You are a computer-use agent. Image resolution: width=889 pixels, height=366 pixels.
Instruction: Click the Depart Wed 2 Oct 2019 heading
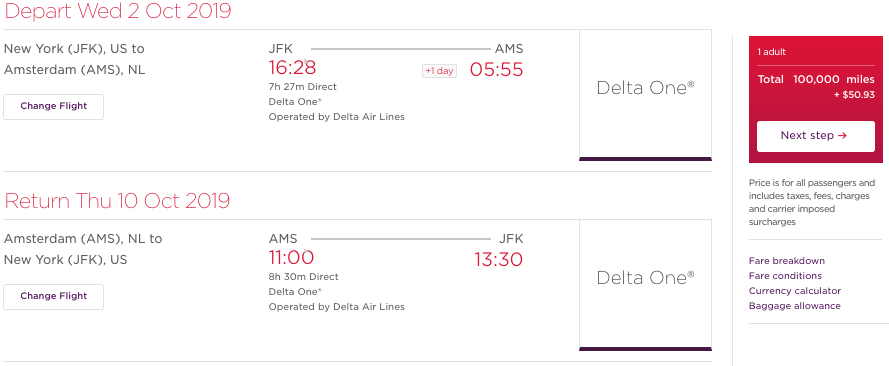point(117,11)
